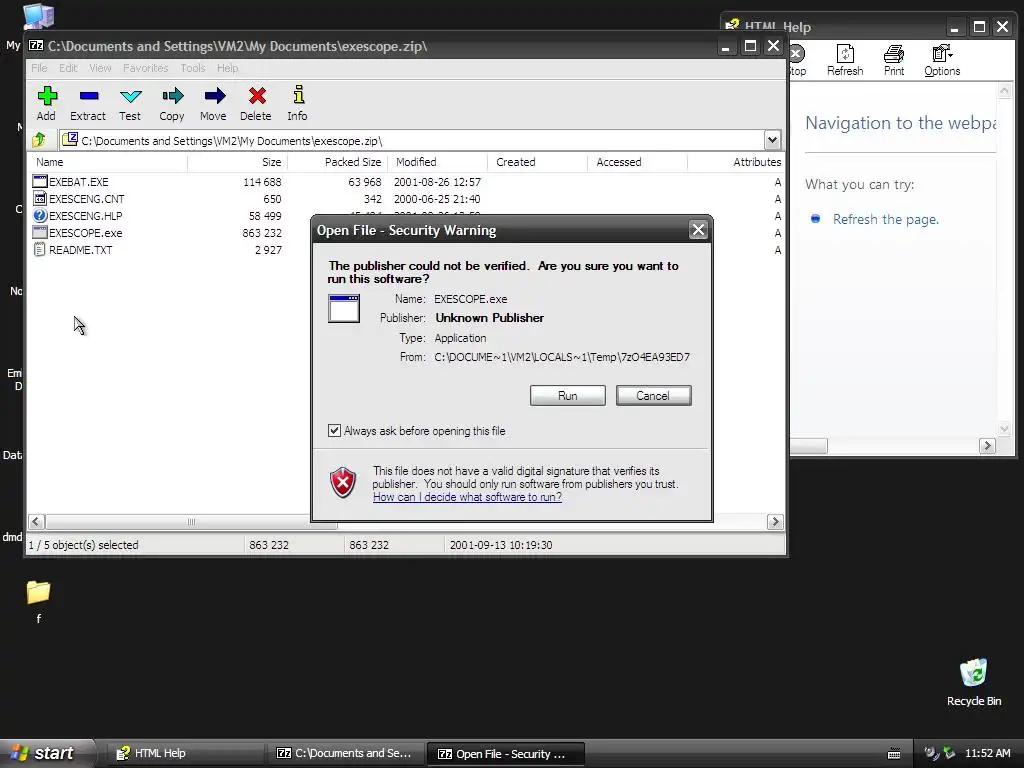Click Refresh the page link in HTML Help
Viewport: 1024px width, 768px height.
pyautogui.click(x=886, y=219)
